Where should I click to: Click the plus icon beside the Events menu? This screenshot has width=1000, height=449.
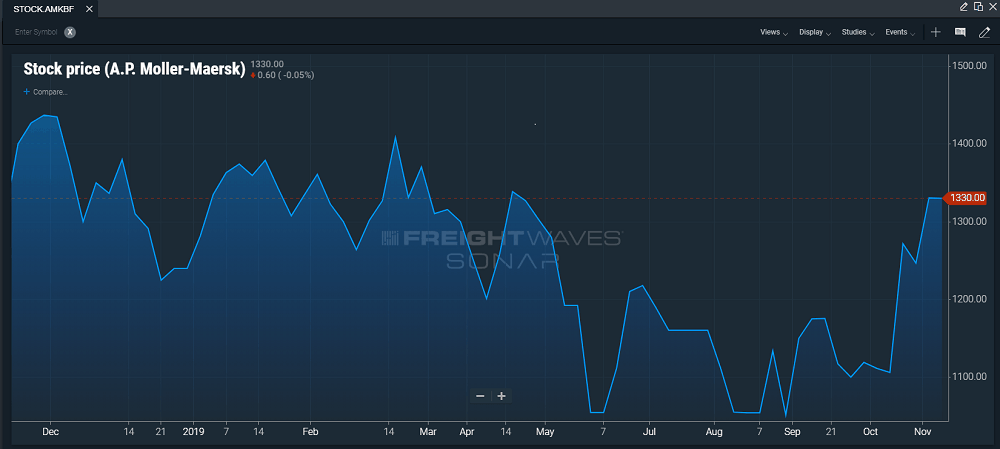[x=935, y=32]
